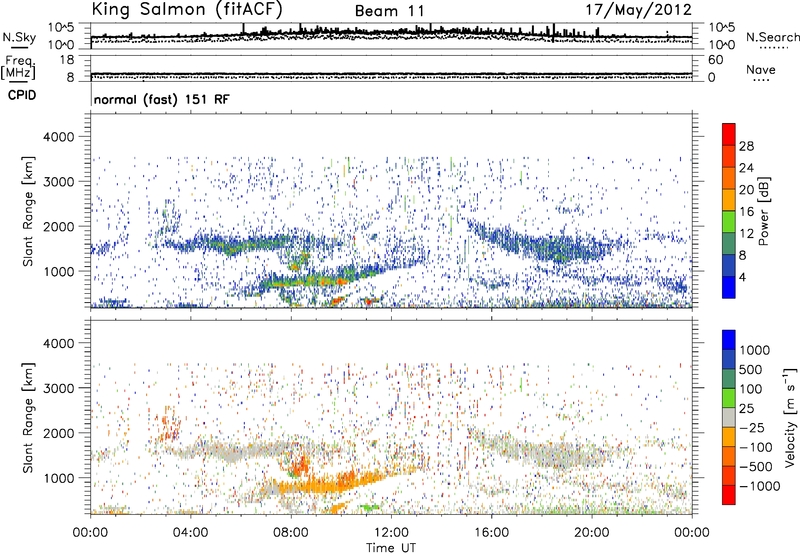Select the 'Slant Range [km]' label of velocity panel
800x554 pixels.
pyautogui.click(x=28, y=418)
